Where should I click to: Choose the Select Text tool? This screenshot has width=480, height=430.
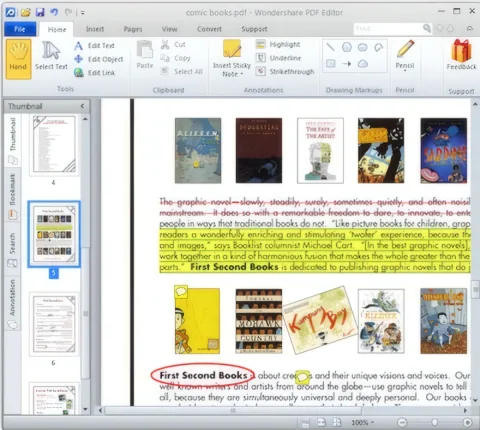click(x=51, y=56)
